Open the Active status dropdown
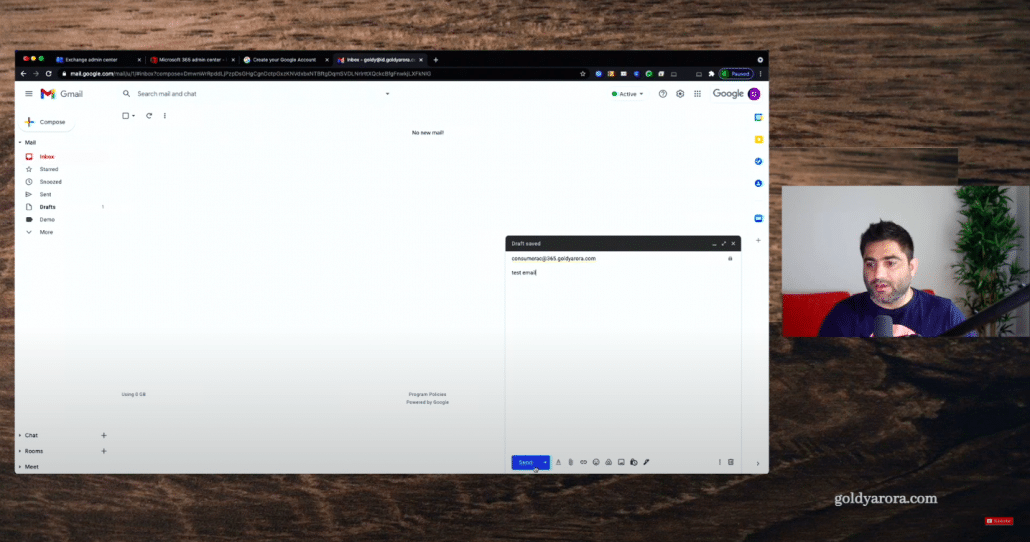 pyautogui.click(x=627, y=94)
